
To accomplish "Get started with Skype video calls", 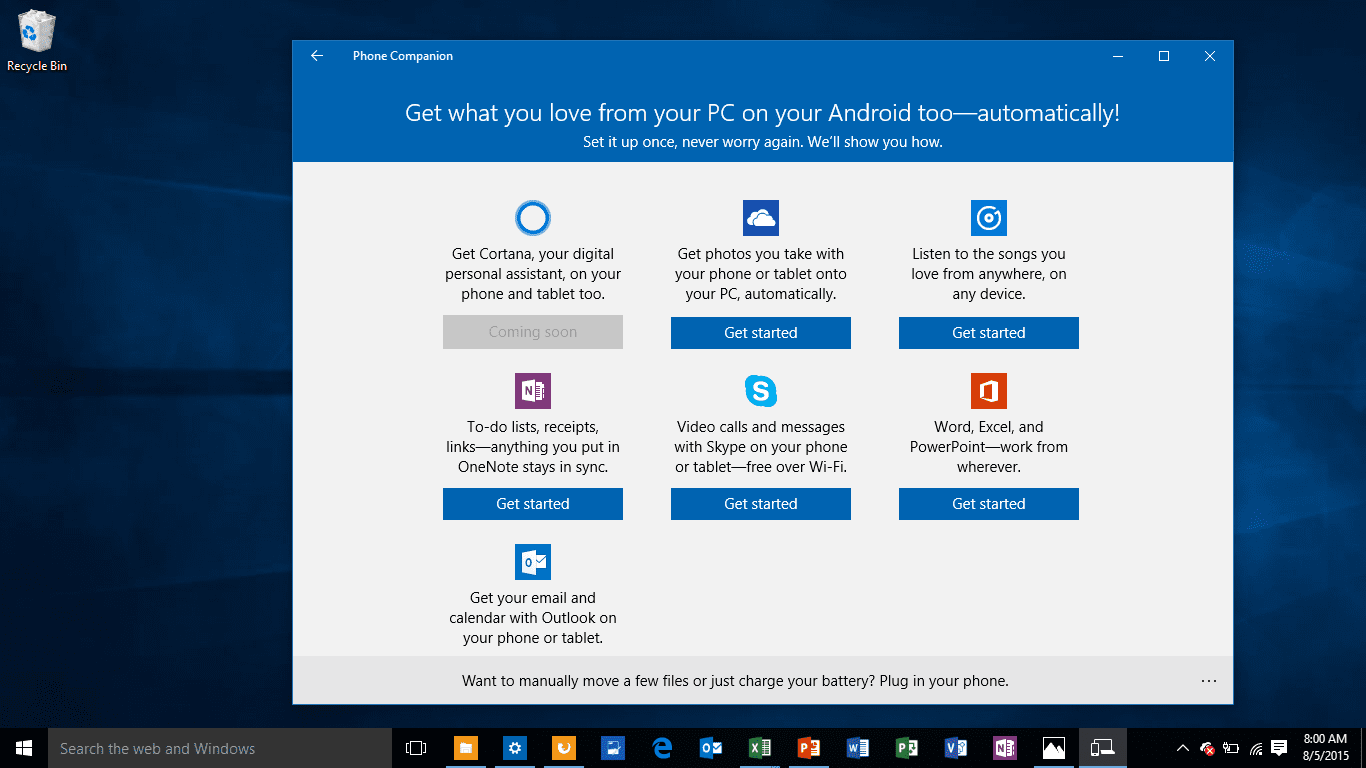I will click(761, 504).
